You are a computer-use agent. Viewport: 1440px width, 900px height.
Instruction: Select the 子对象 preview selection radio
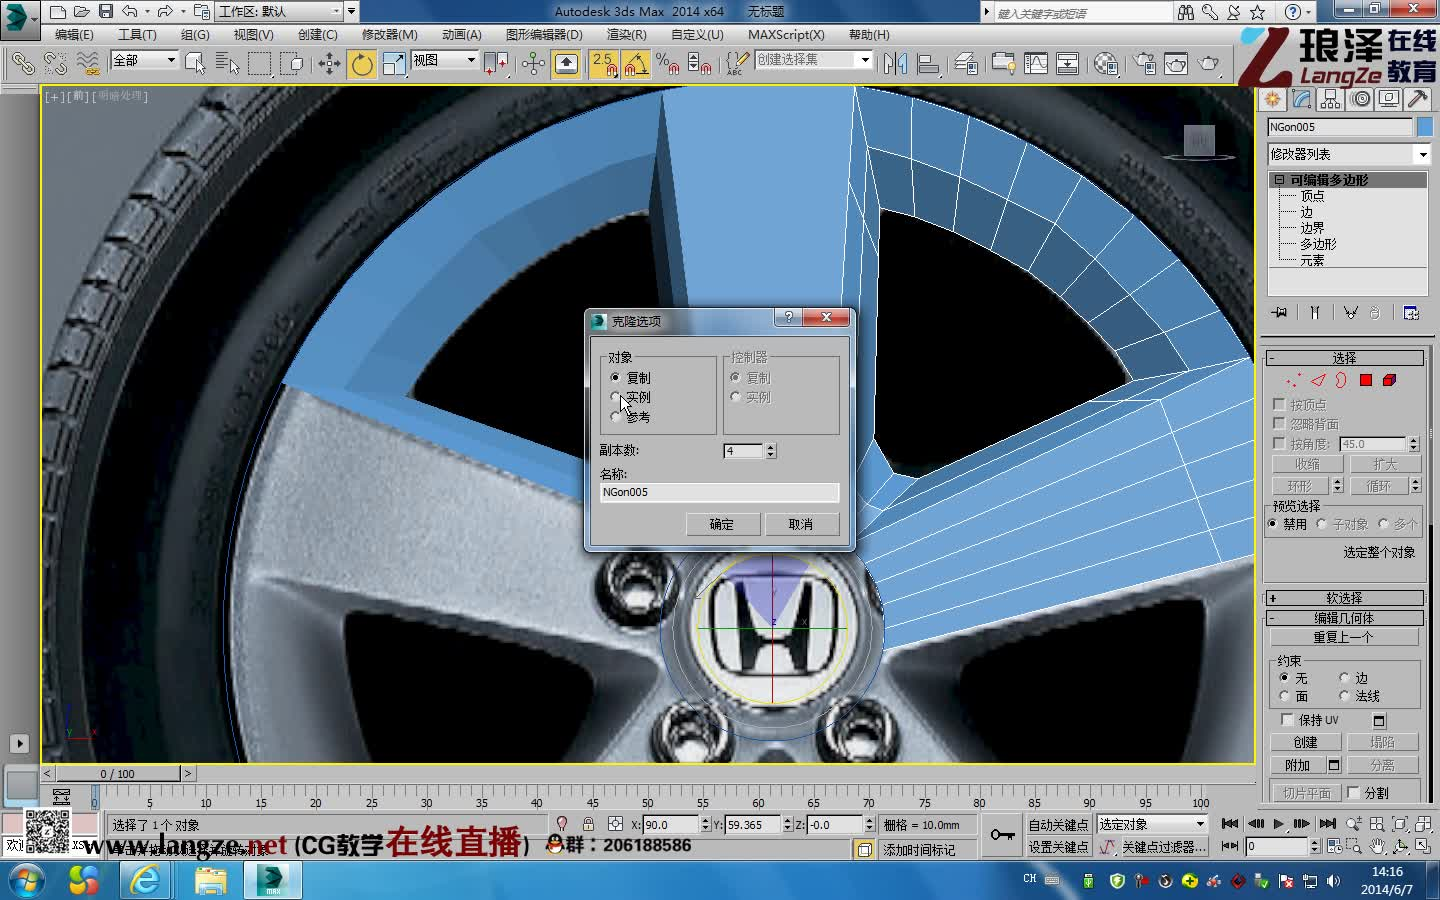(1322, 523)
